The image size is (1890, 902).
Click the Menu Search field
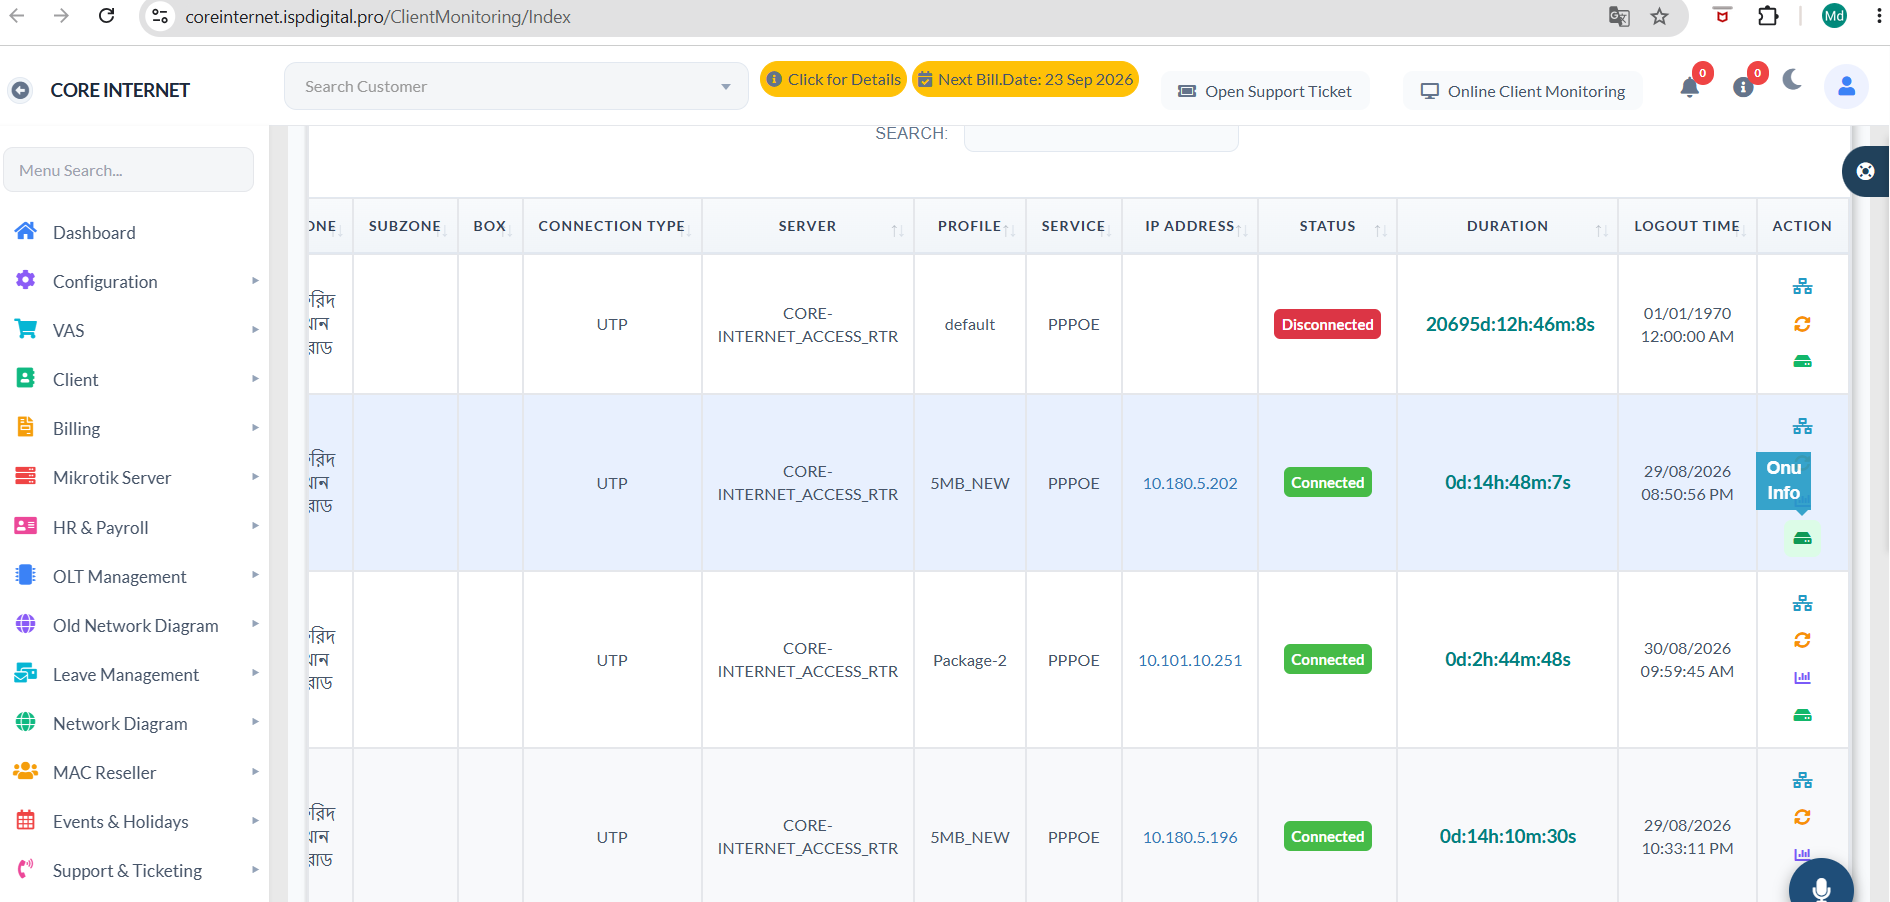129,170
